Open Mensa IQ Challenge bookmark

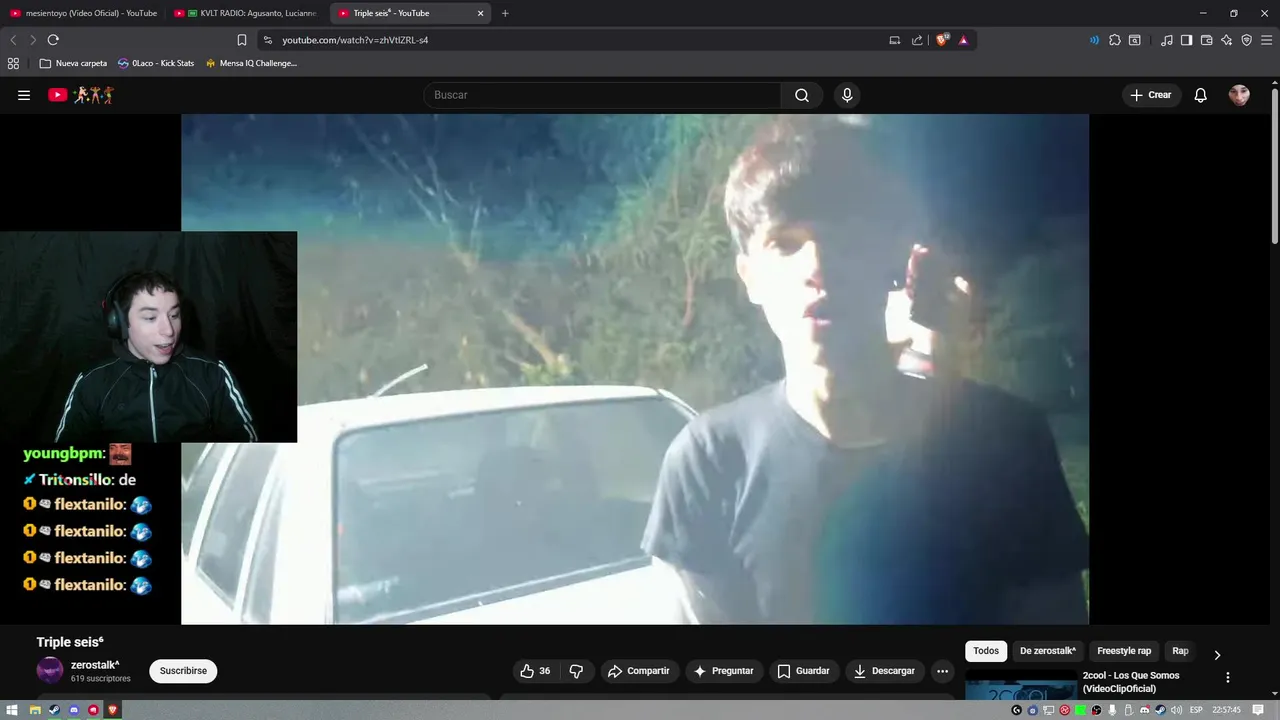tap(251, 63)
